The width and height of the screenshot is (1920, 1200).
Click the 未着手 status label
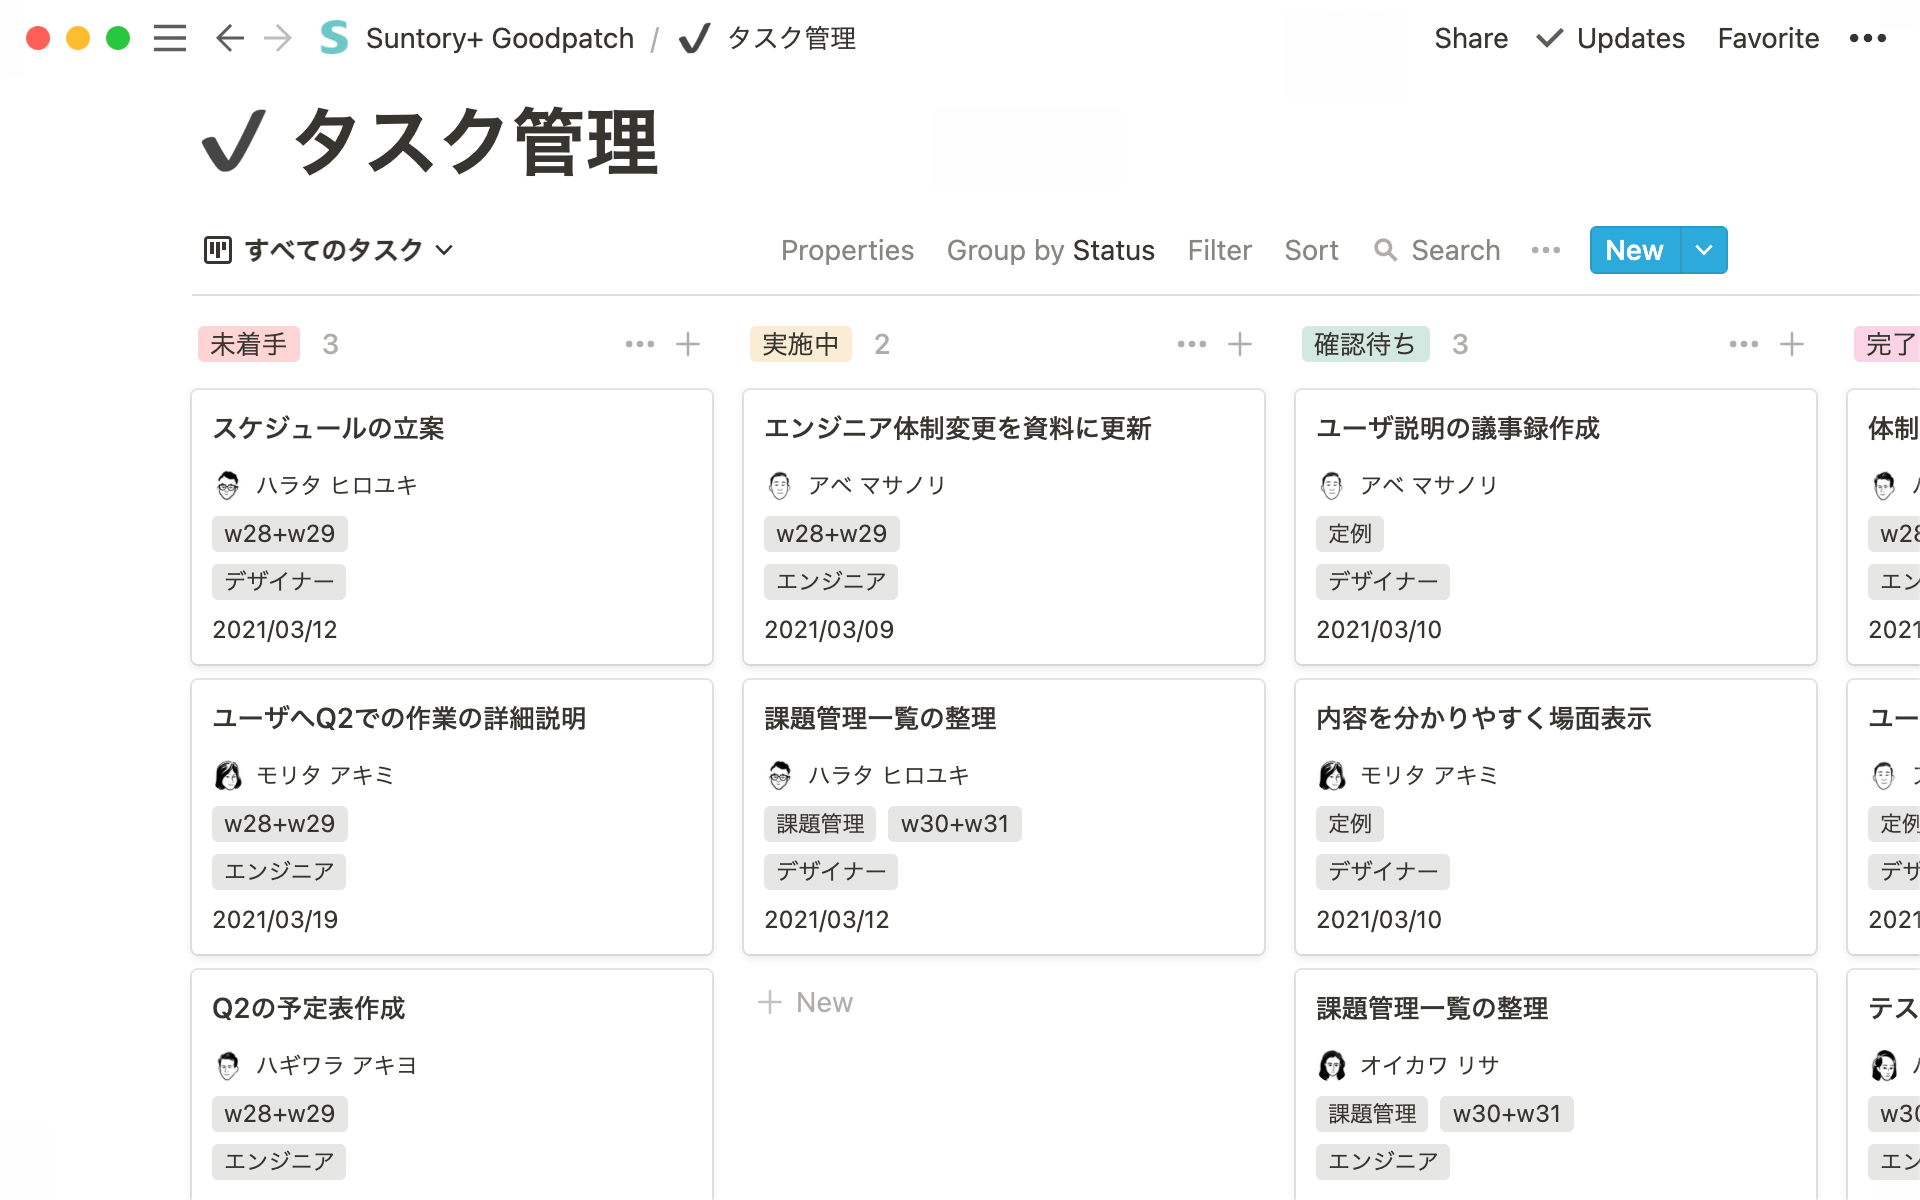click(x=249, y=344)
